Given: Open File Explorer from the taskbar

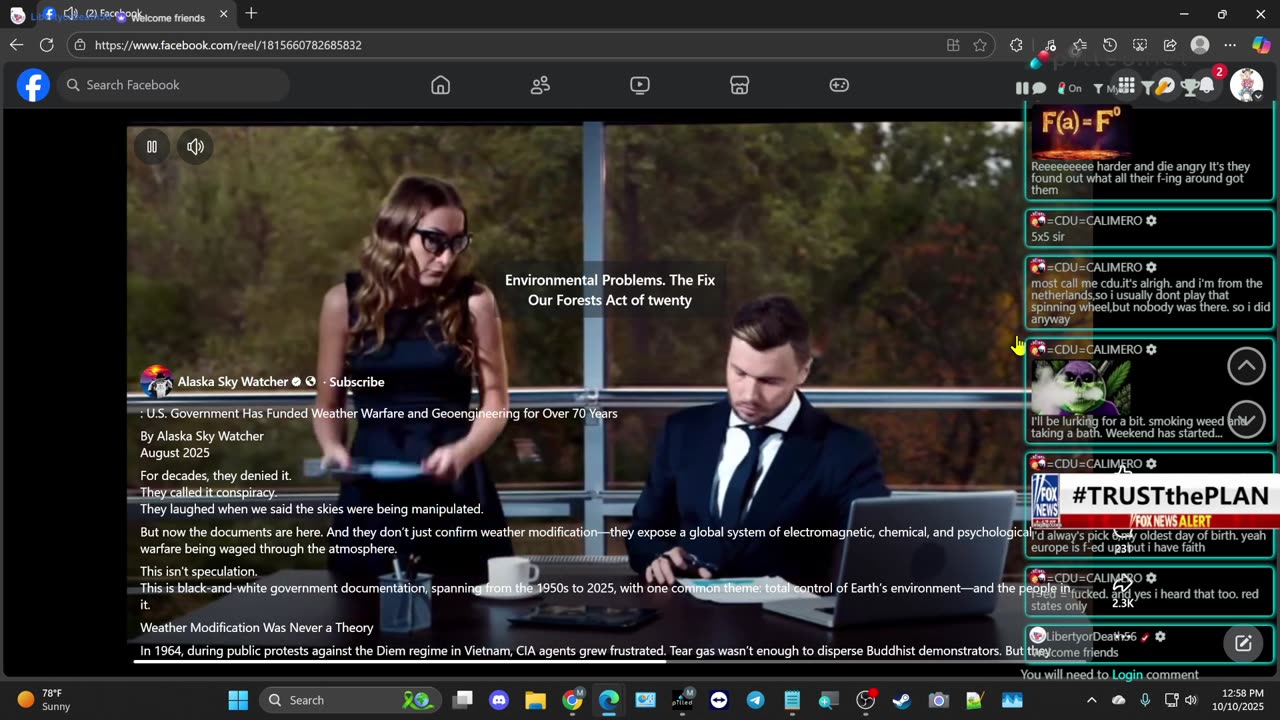Looking at the screenshot, I should (x=536, y=700).
